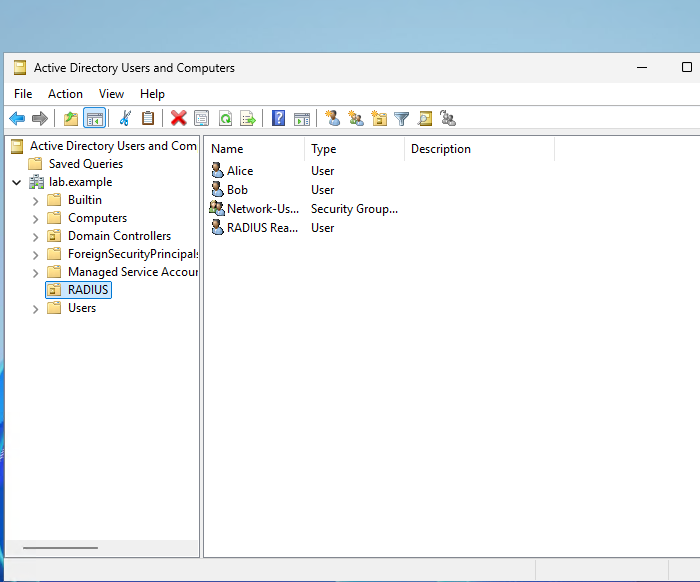
Task: Expand the Computers container
Action: [35, 219]
